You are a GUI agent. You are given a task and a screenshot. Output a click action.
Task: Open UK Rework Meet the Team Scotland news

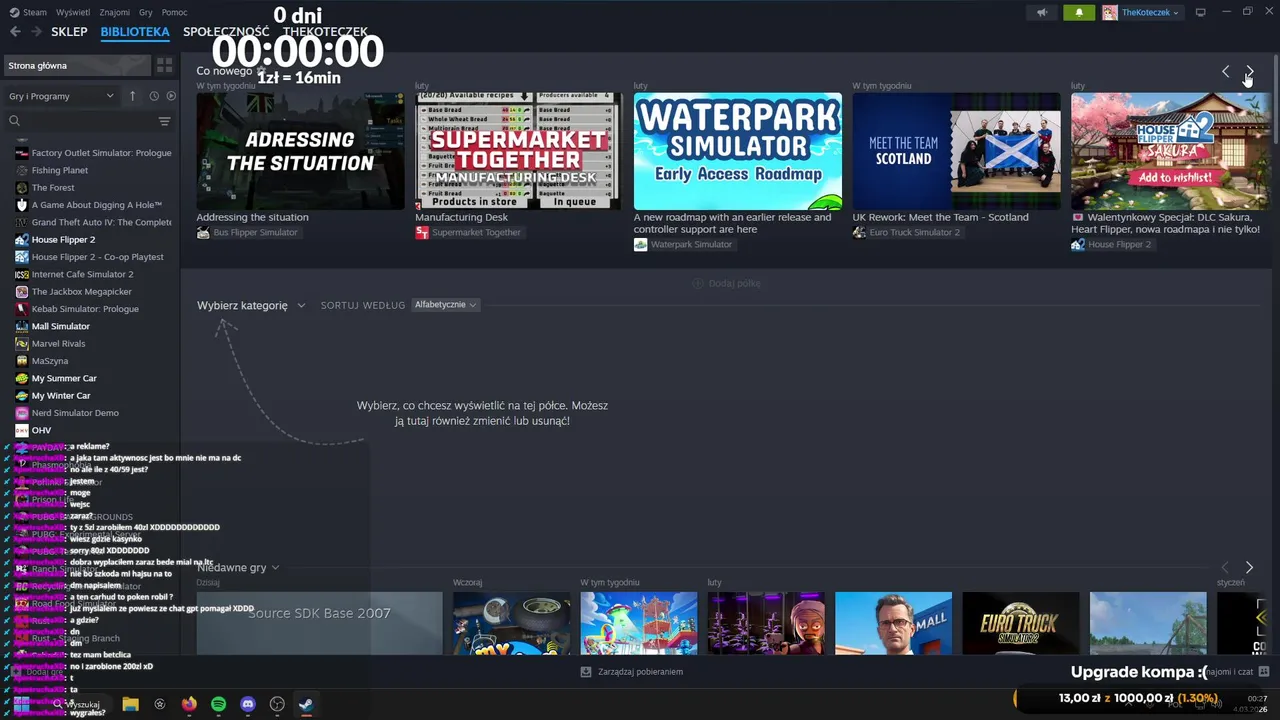(x=956, y=151)
